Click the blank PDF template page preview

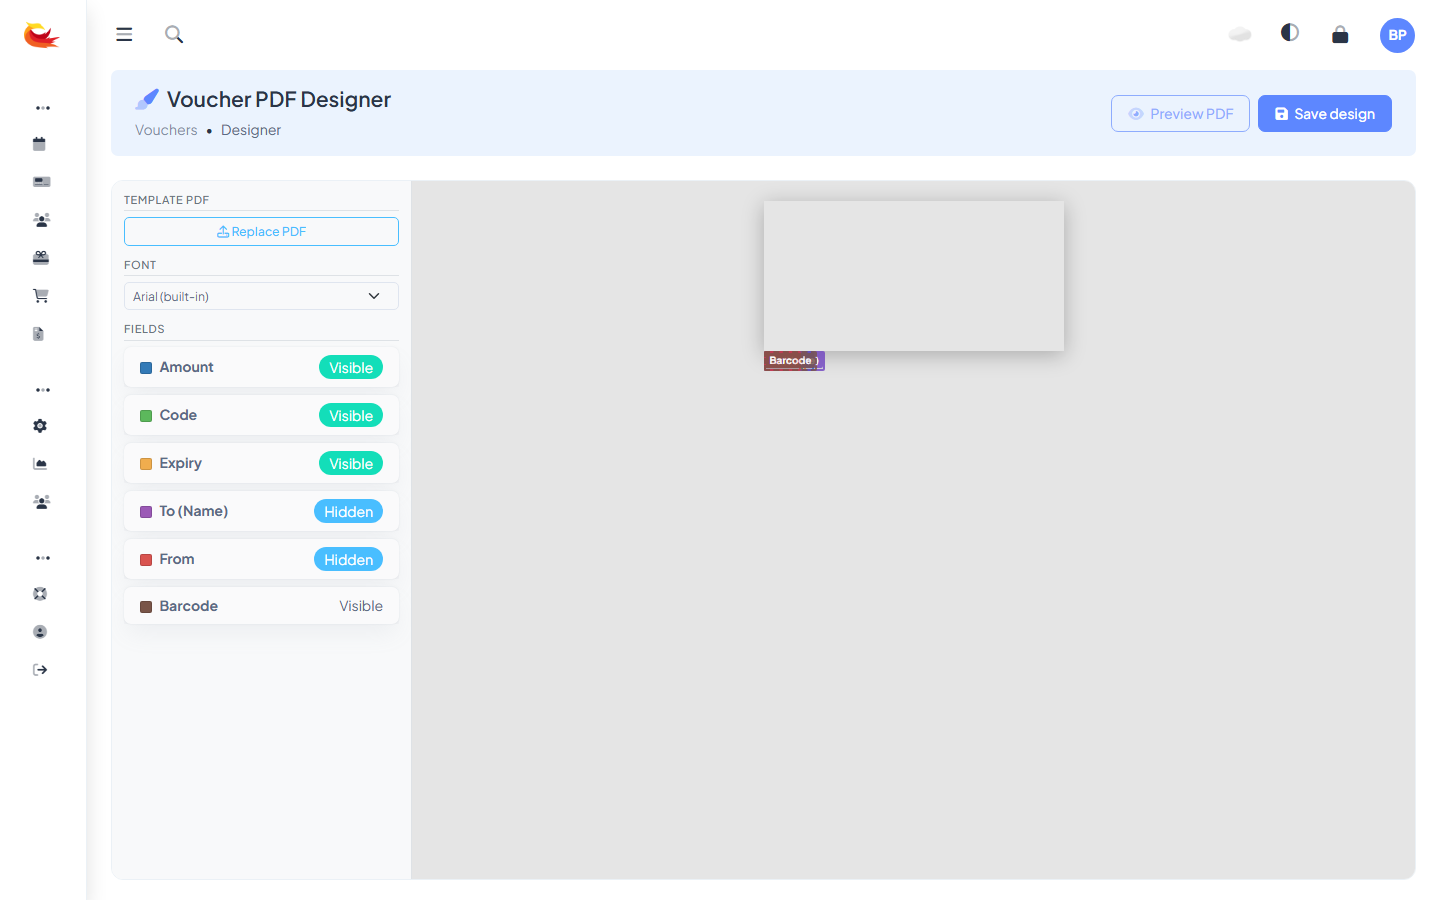click(x=914, y=276)
